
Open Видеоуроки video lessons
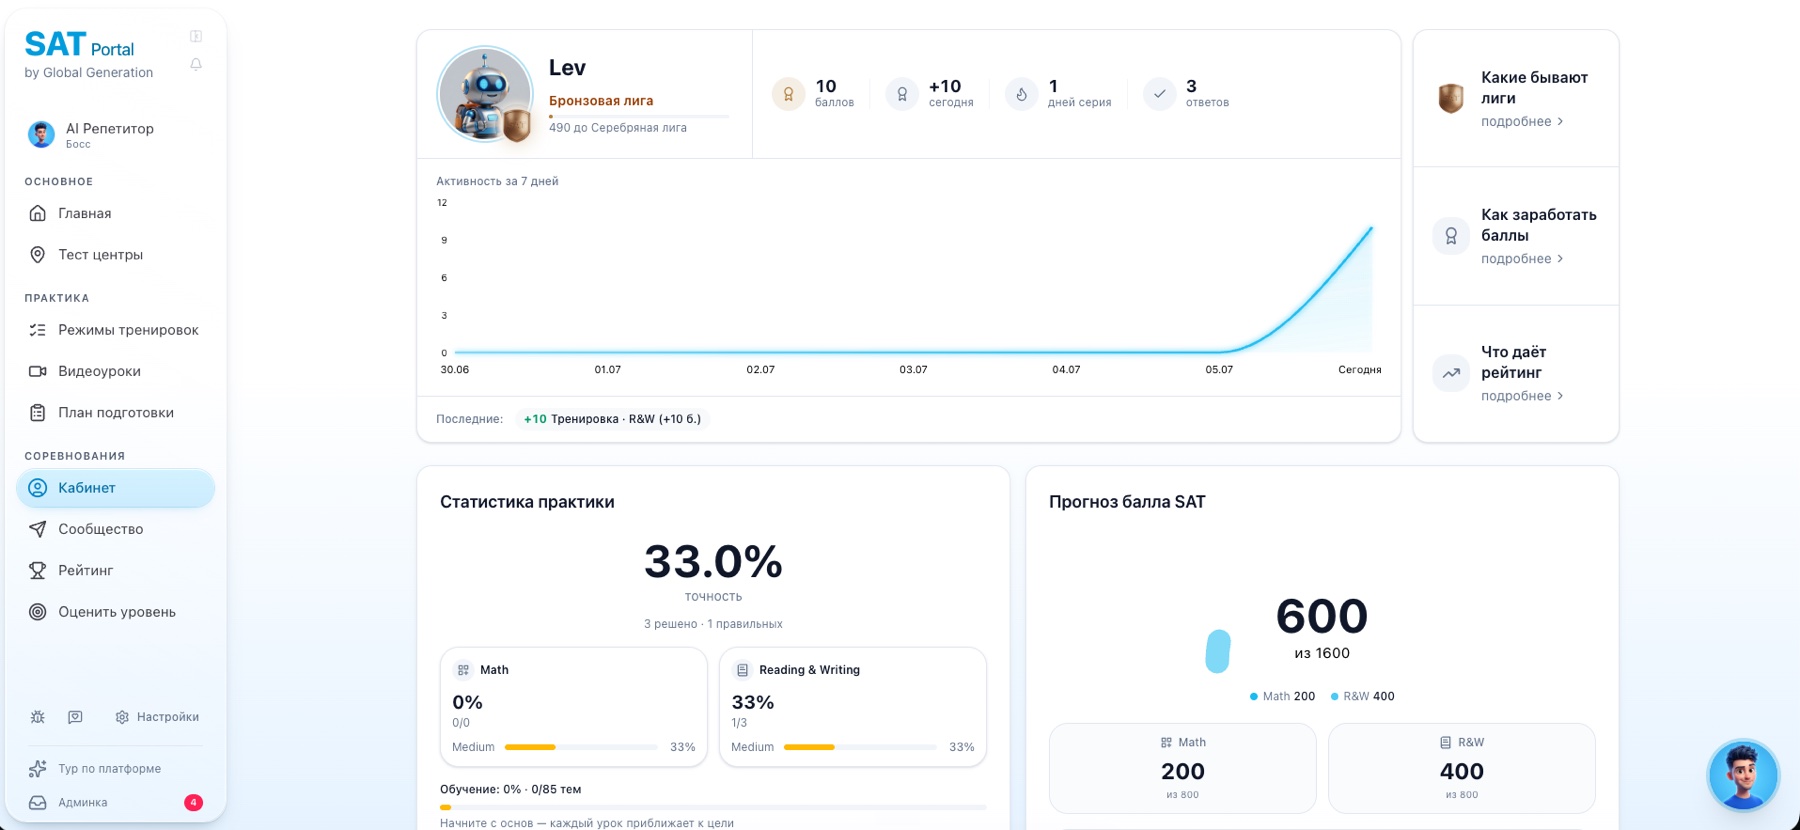pos(116,371)
